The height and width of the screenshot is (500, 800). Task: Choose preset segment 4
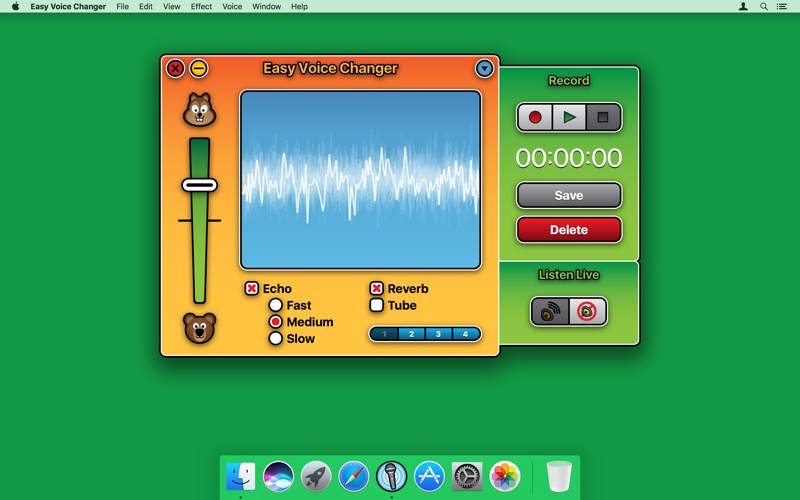465,334
